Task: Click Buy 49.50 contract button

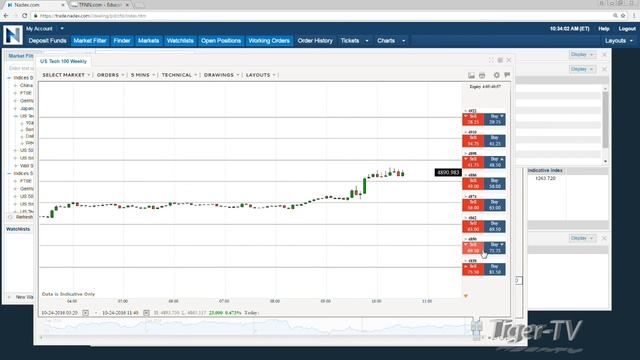Action: (495, 162)
